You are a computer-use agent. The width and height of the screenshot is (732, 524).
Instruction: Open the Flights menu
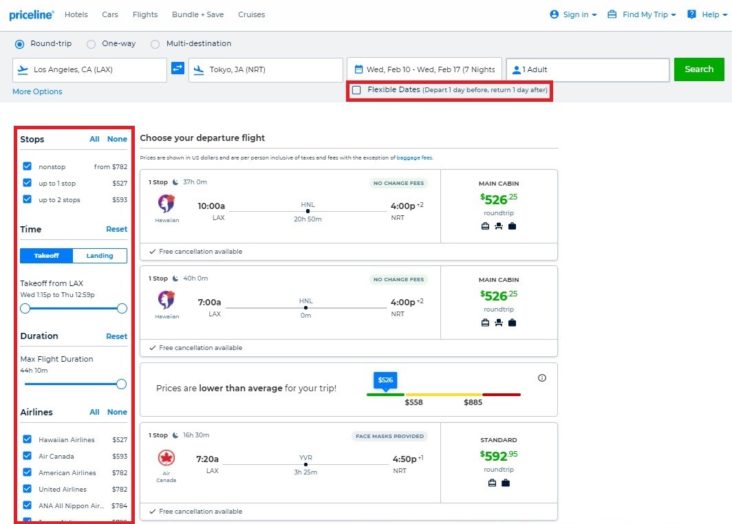145,14
